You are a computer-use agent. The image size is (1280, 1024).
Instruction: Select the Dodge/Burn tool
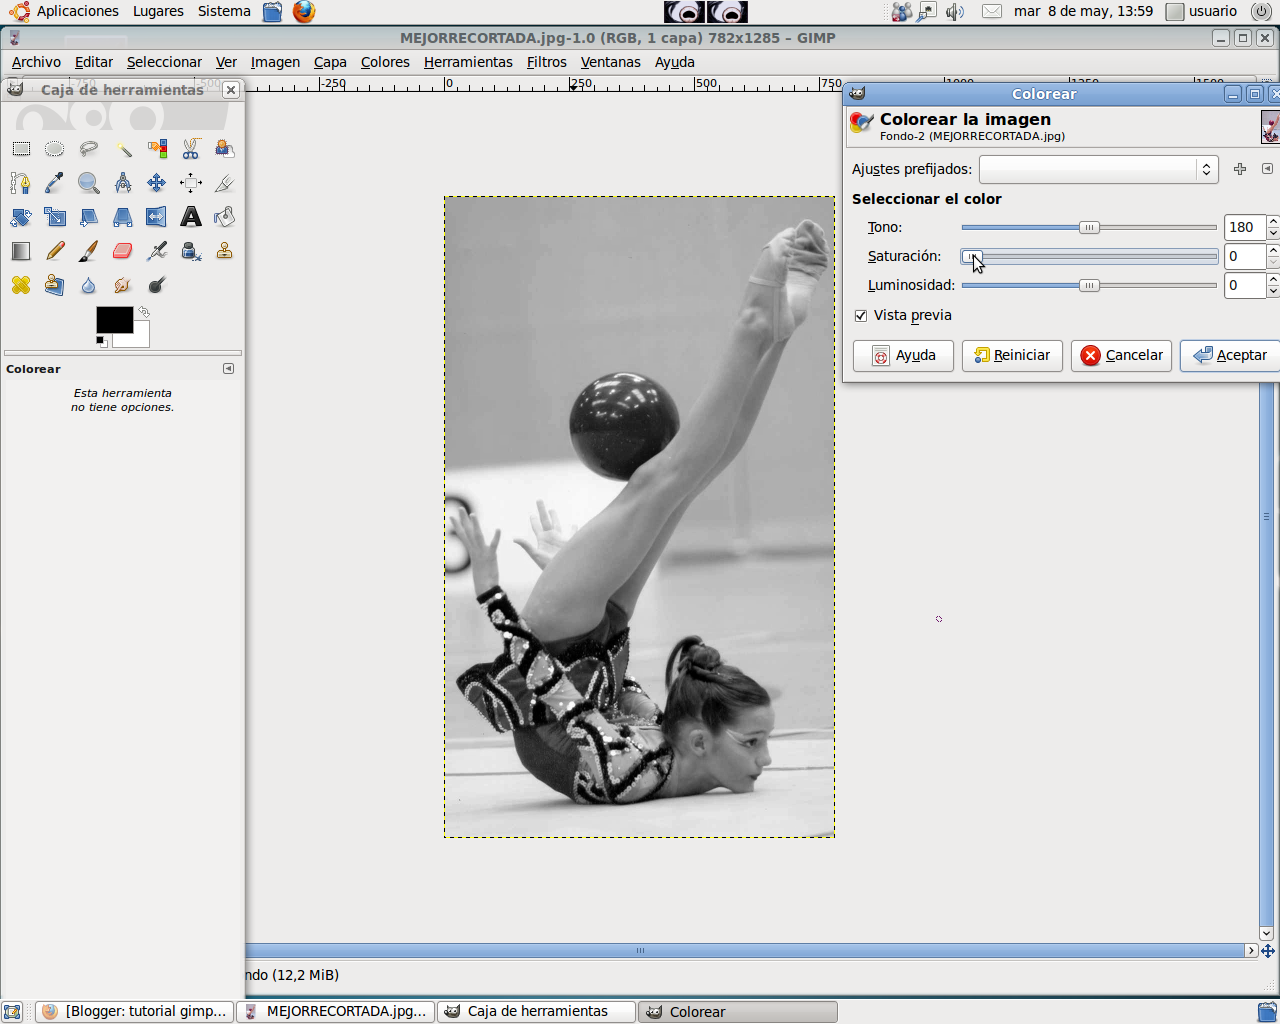[157, 285]
